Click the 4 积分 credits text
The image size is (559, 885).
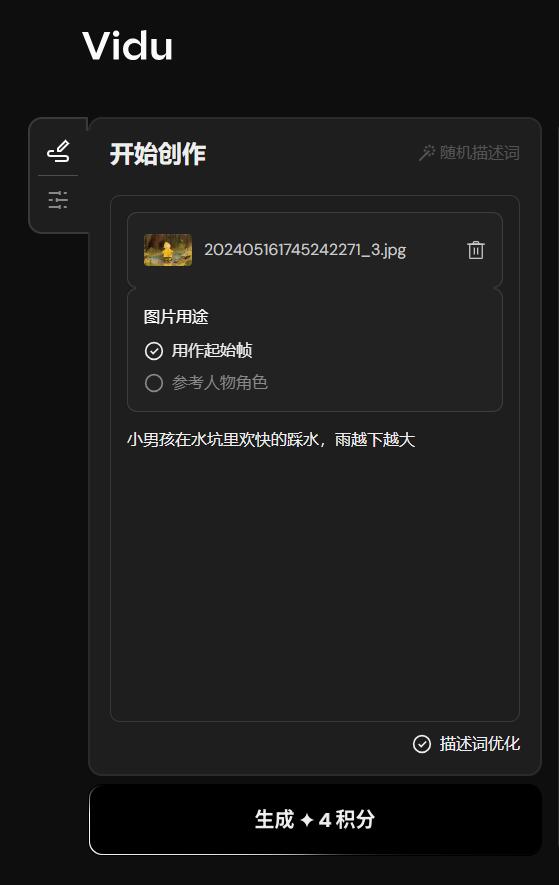347,820
